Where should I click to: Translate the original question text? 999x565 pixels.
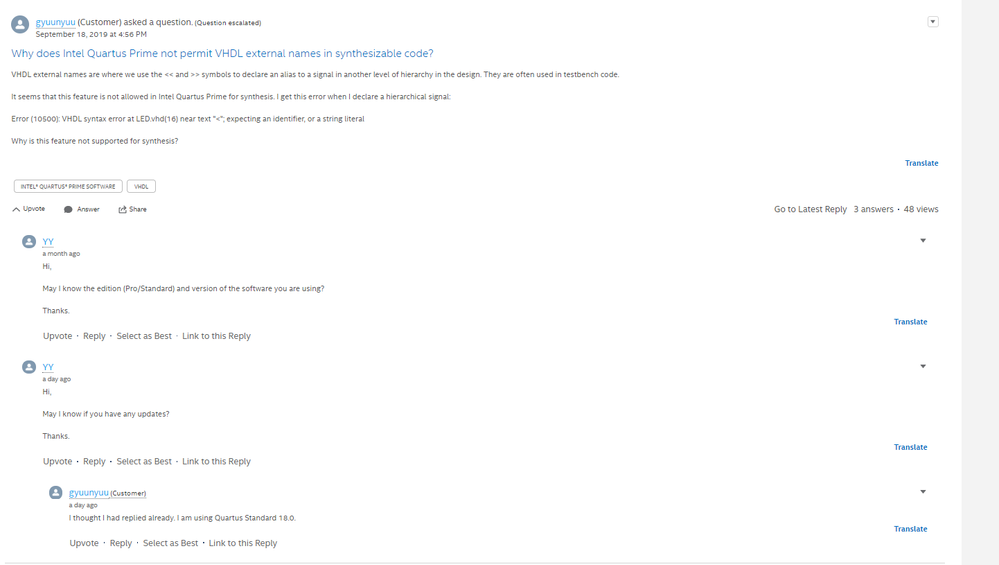921,163
